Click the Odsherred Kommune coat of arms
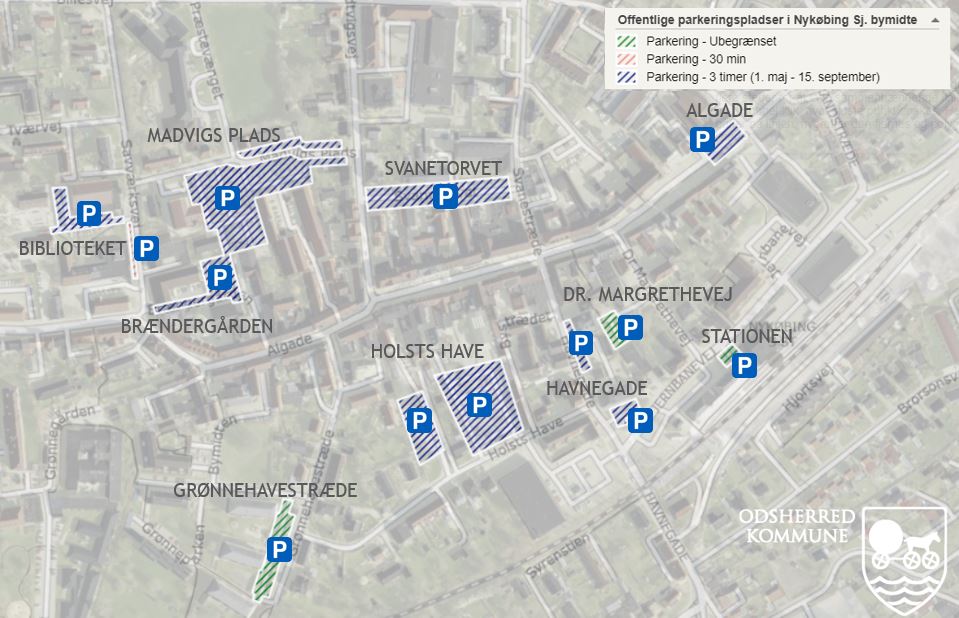959x618 pixels. click(904, 560)
